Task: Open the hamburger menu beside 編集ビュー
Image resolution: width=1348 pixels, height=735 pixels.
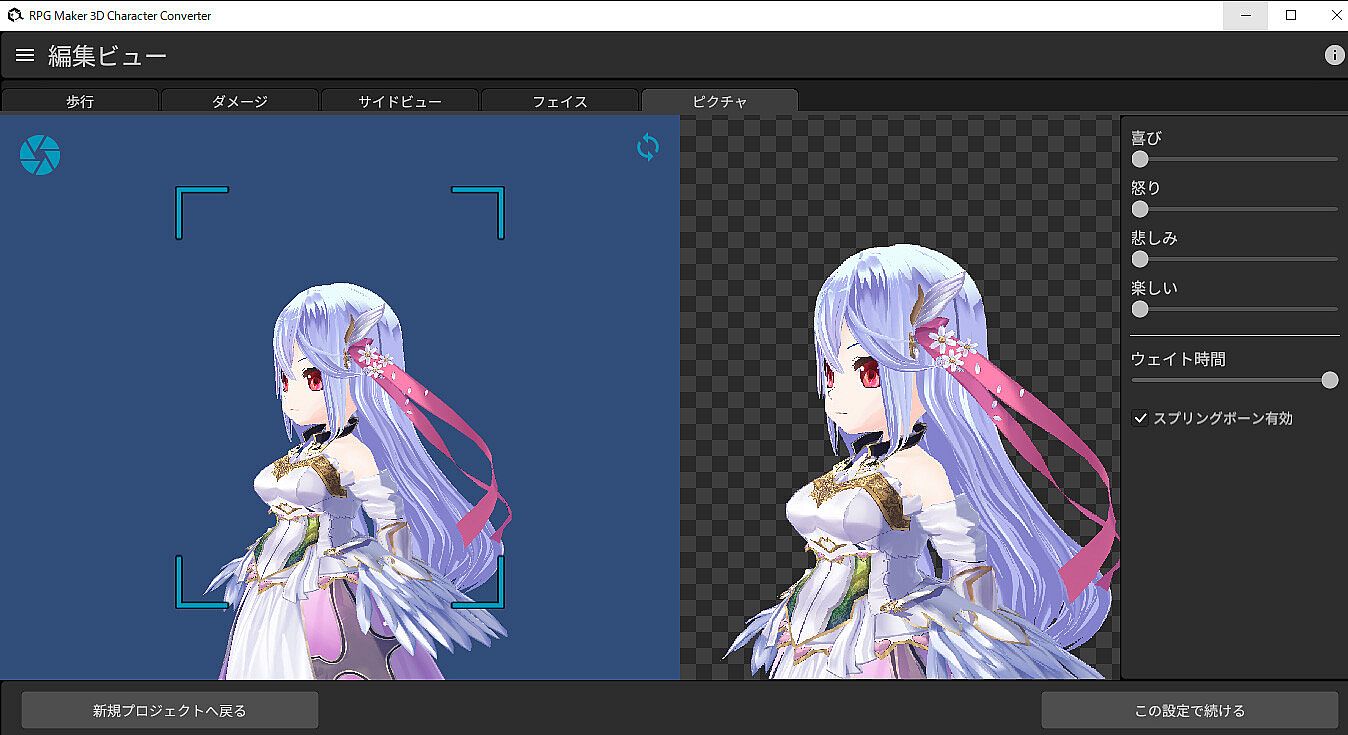Action: pyautogui.click(x=25, y=56)
